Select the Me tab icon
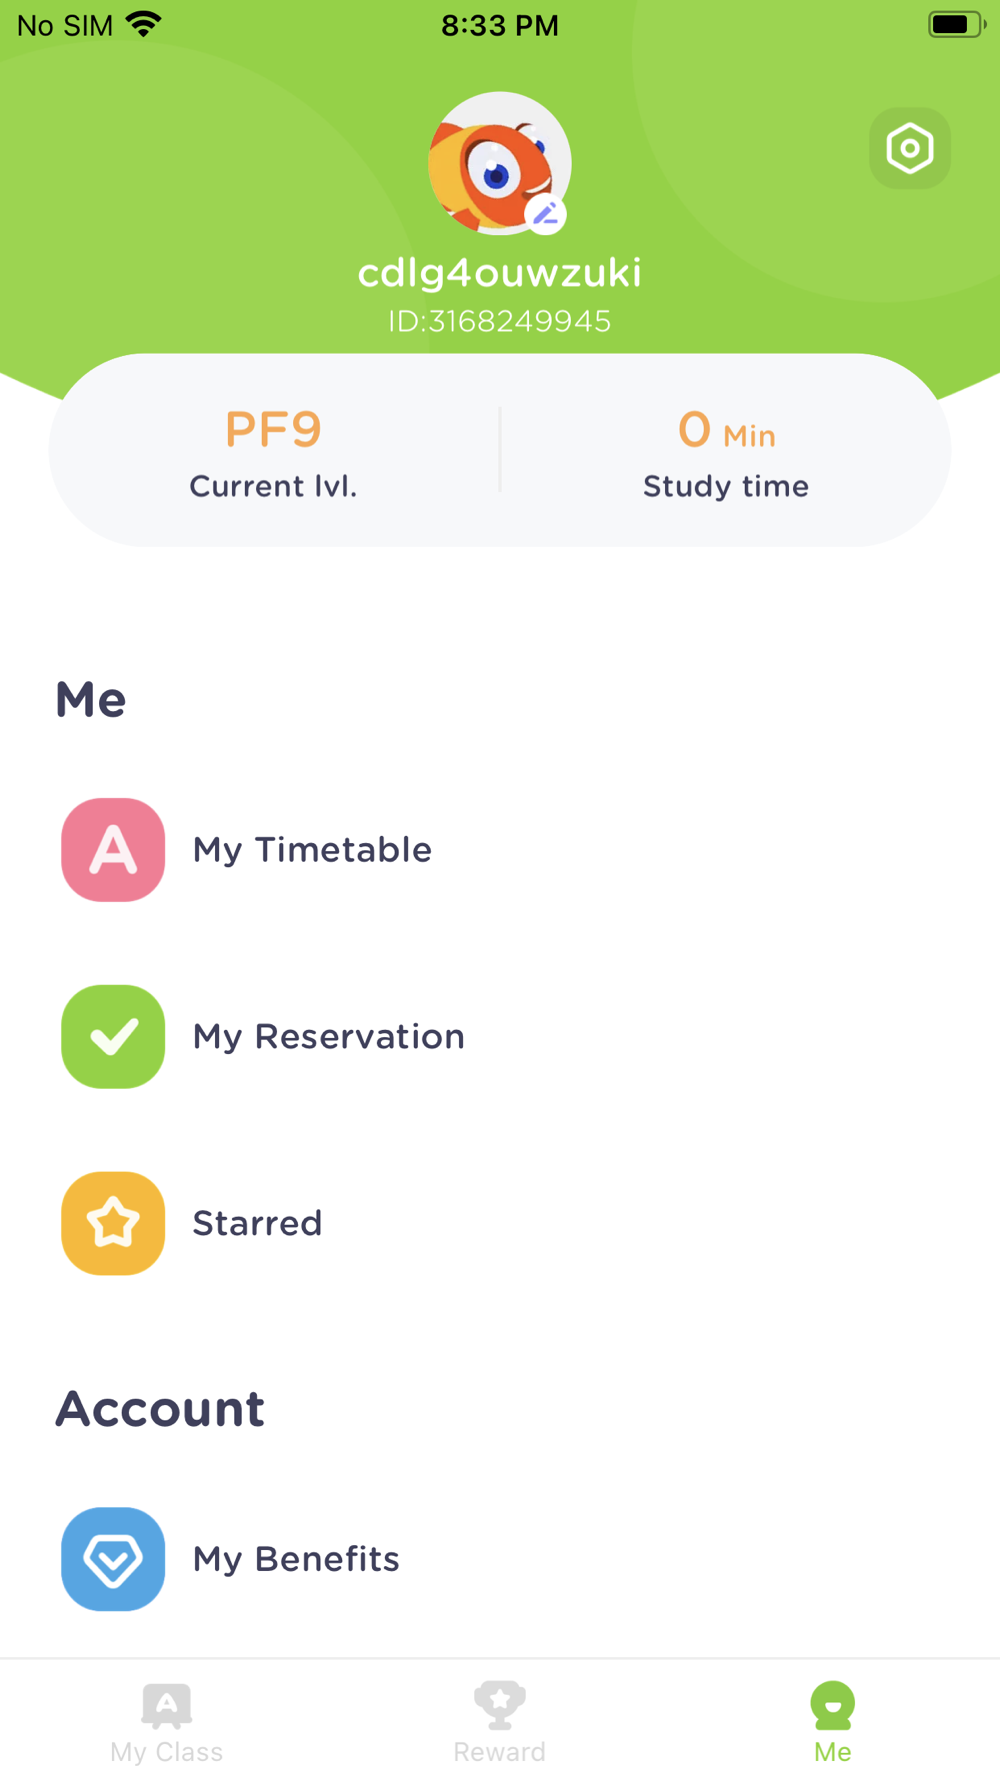 pos(832,1705)
